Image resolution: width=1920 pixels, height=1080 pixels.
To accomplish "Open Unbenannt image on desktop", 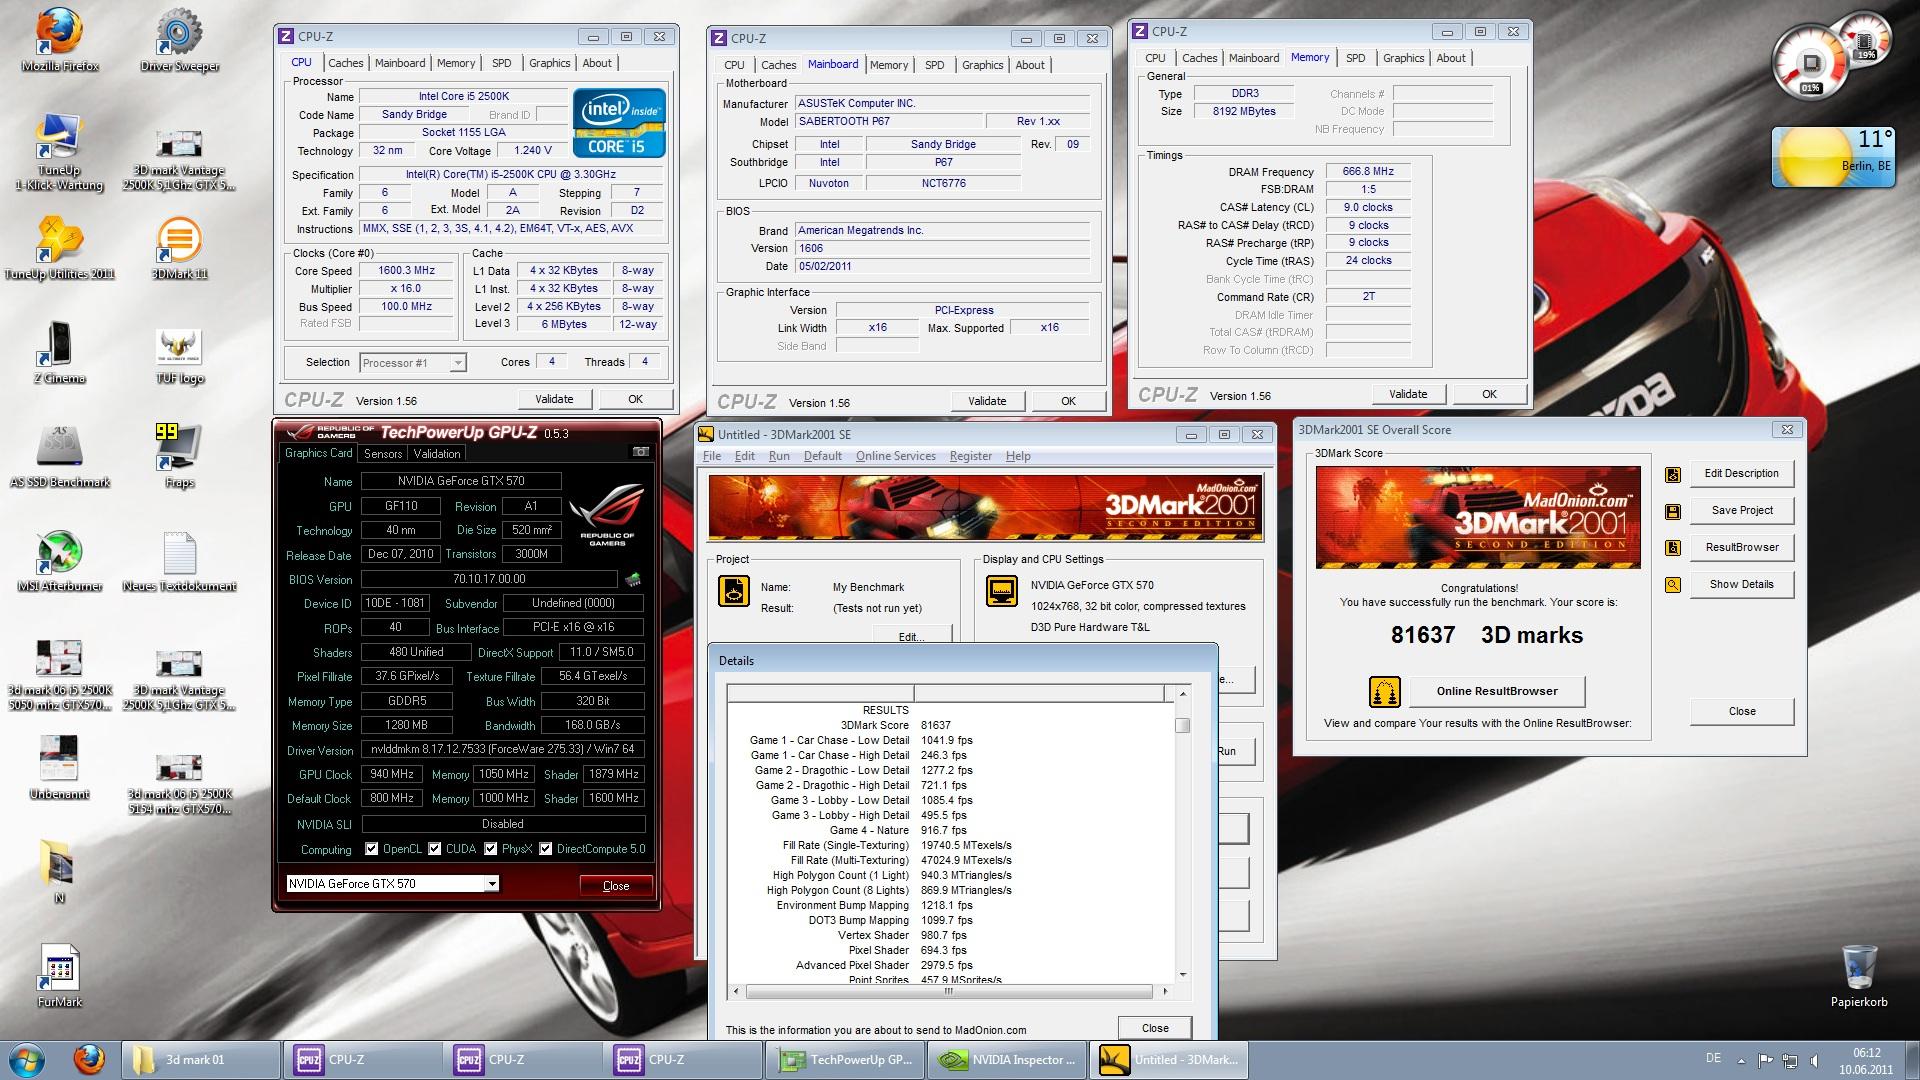I will pos(60,768).
